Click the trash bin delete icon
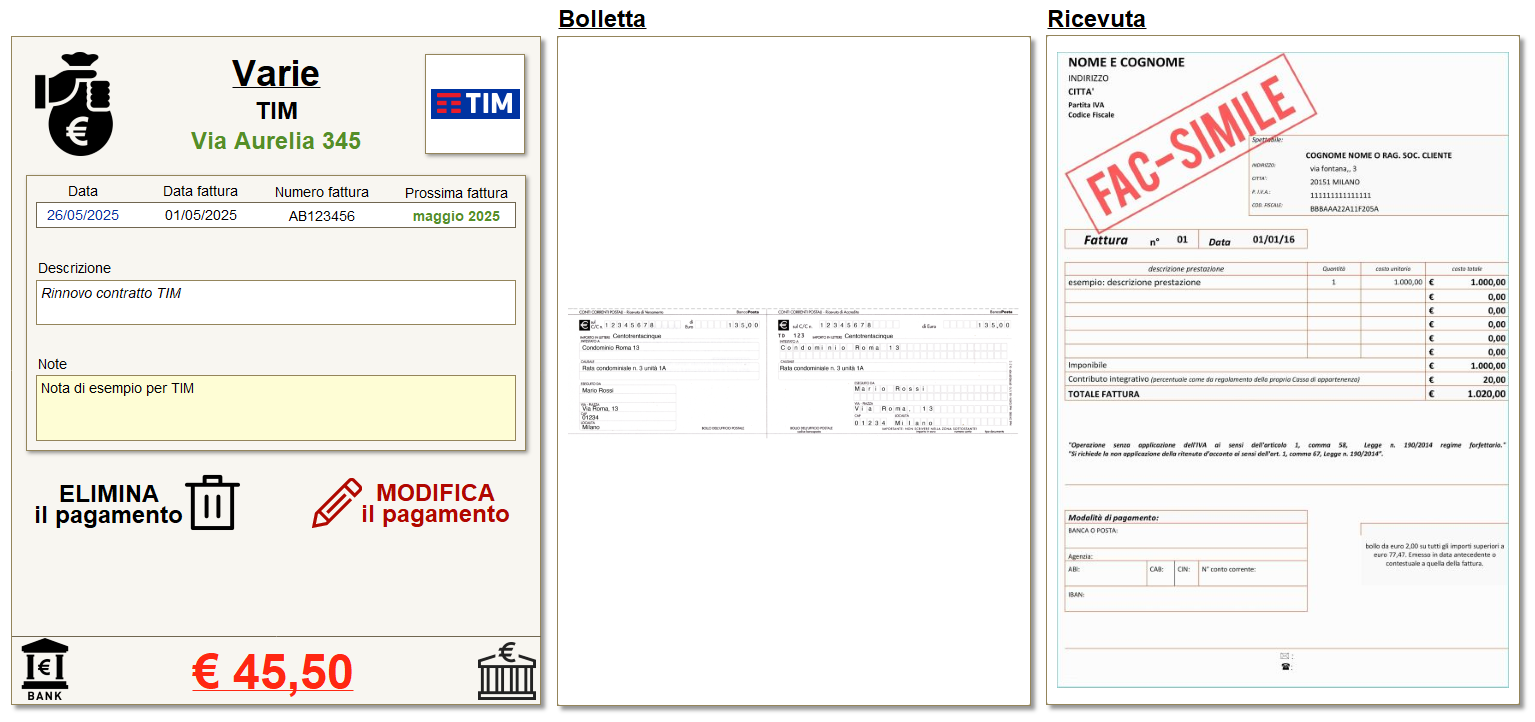Screen dimensions: 1535x722 (213, 502)
